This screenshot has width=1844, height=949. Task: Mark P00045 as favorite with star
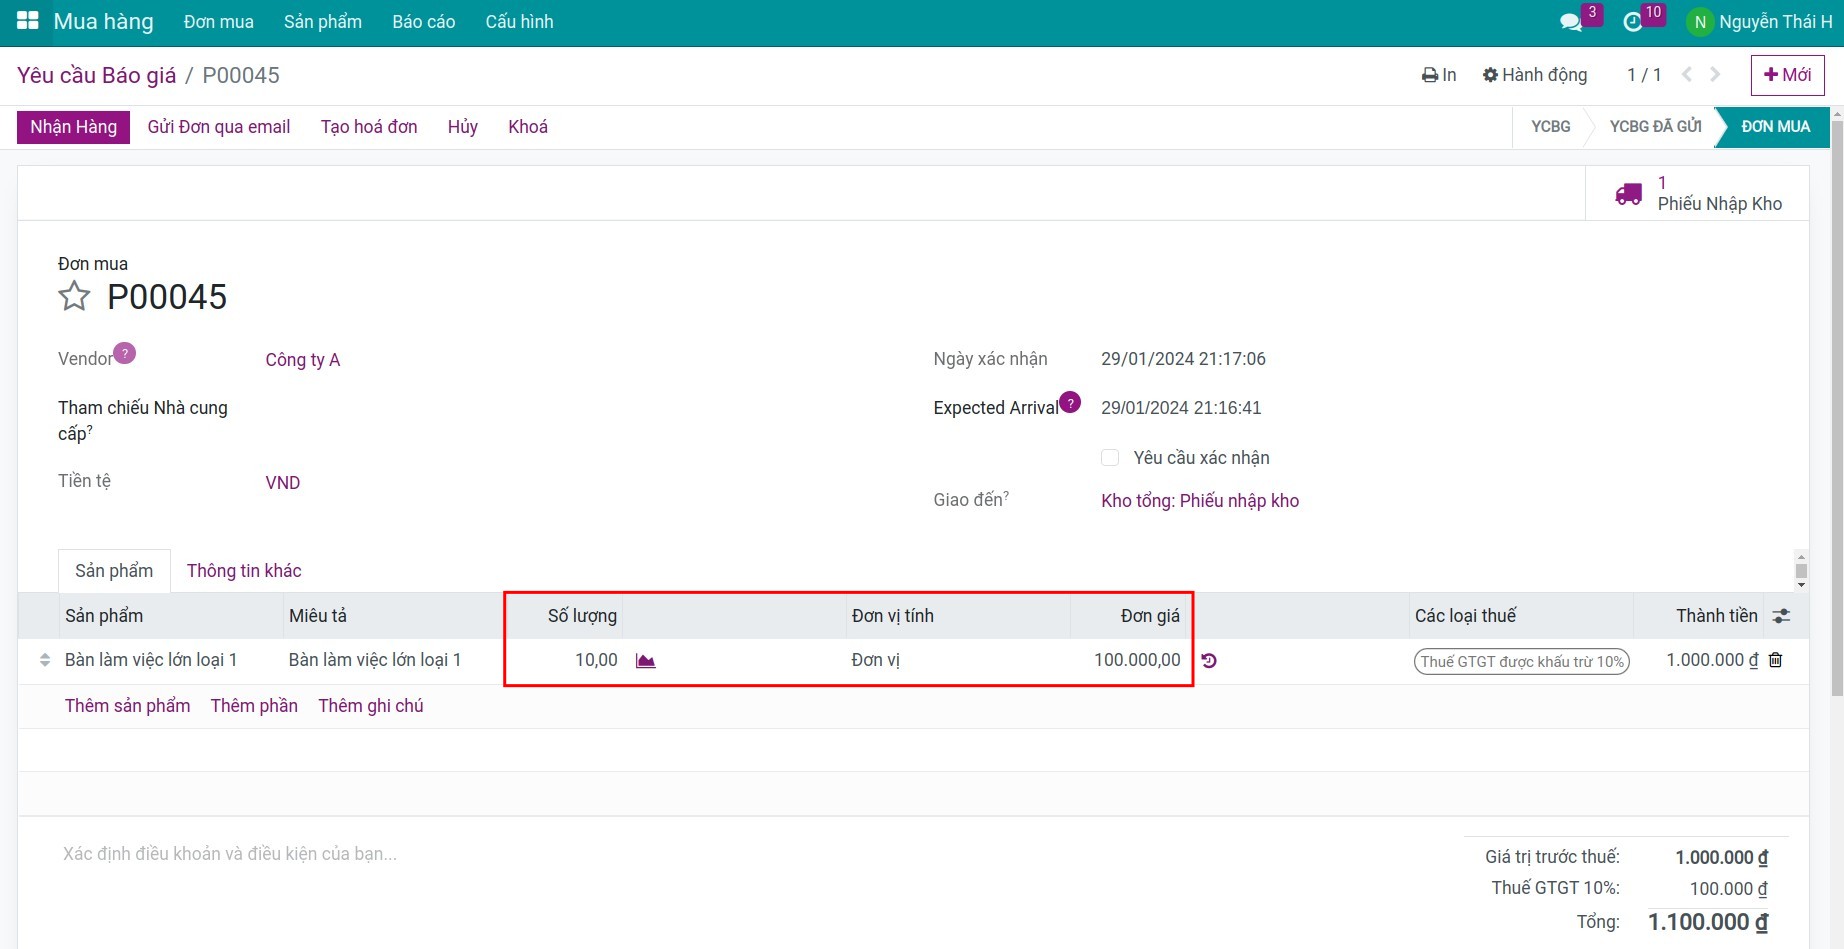point(74,297)
